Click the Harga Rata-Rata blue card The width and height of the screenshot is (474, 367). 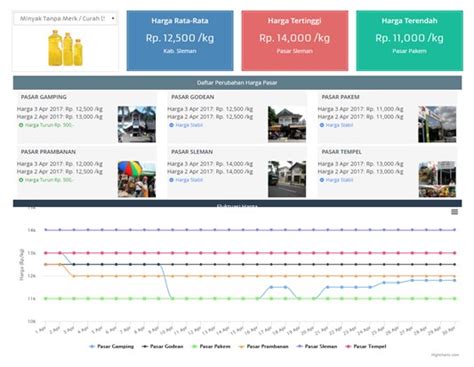point(180,41)
